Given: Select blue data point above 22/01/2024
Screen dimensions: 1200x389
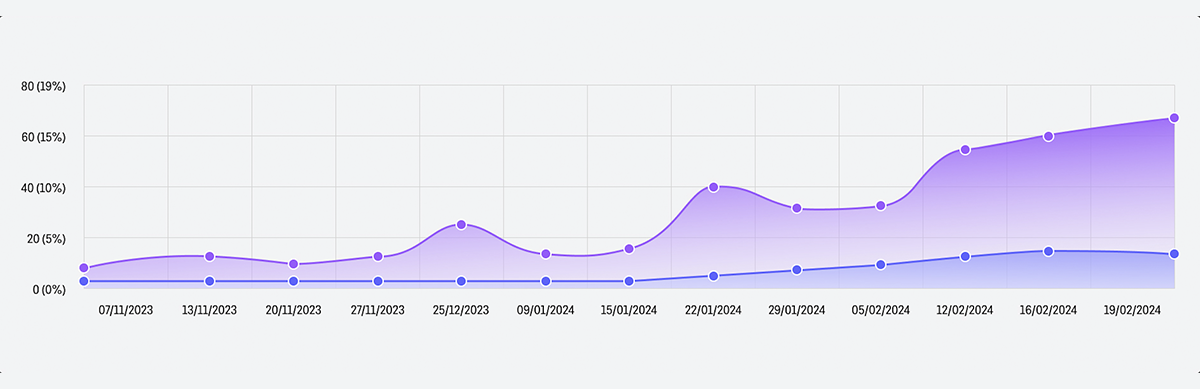Looking at the screenshot, I should (713, 276).
